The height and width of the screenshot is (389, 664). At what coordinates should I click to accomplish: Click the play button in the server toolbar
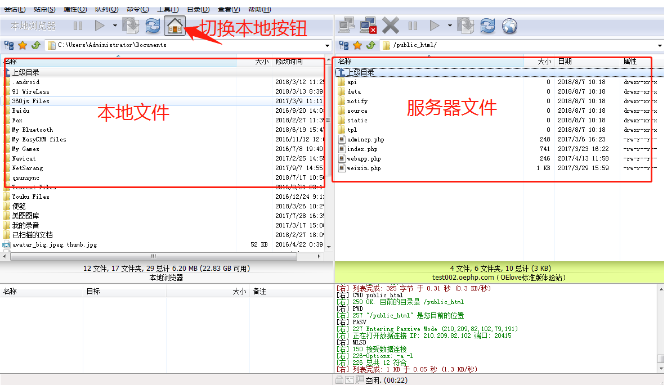click(434, 26)
